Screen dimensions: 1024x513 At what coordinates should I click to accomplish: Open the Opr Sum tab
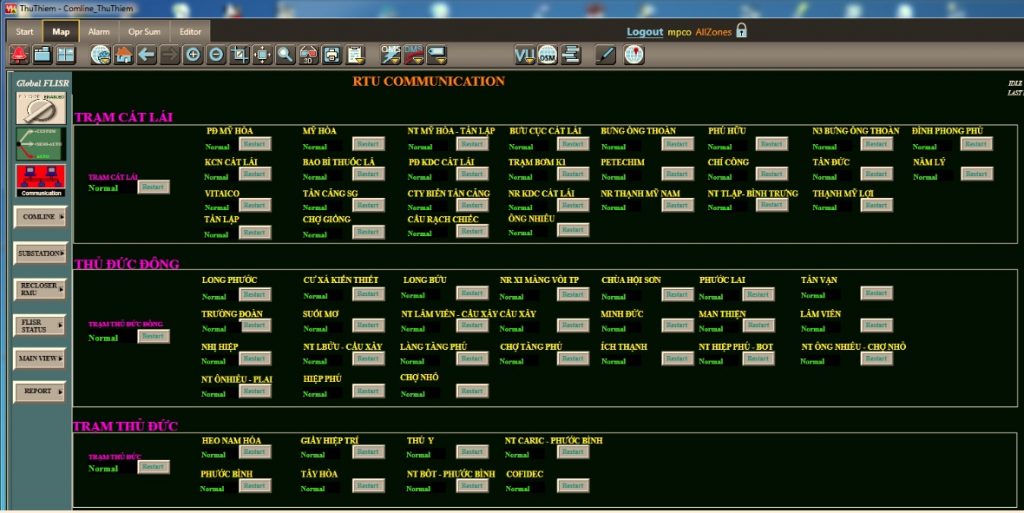(144, 31)
